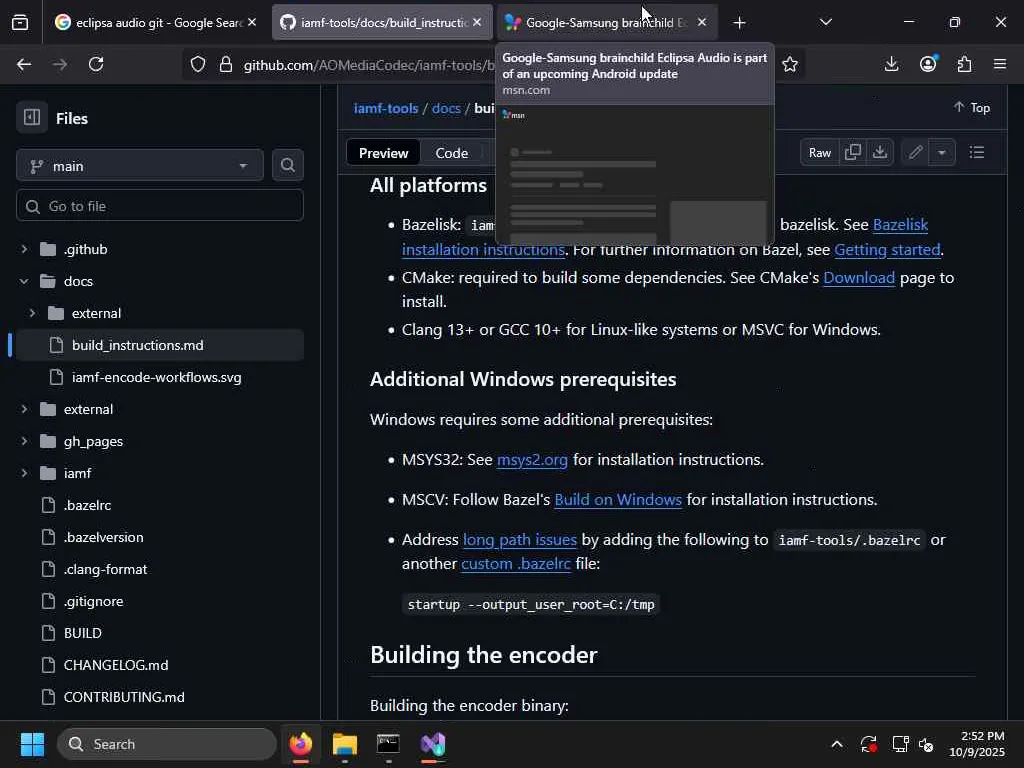
Task: Focus the Go to file input
Action: coord(159,206)
